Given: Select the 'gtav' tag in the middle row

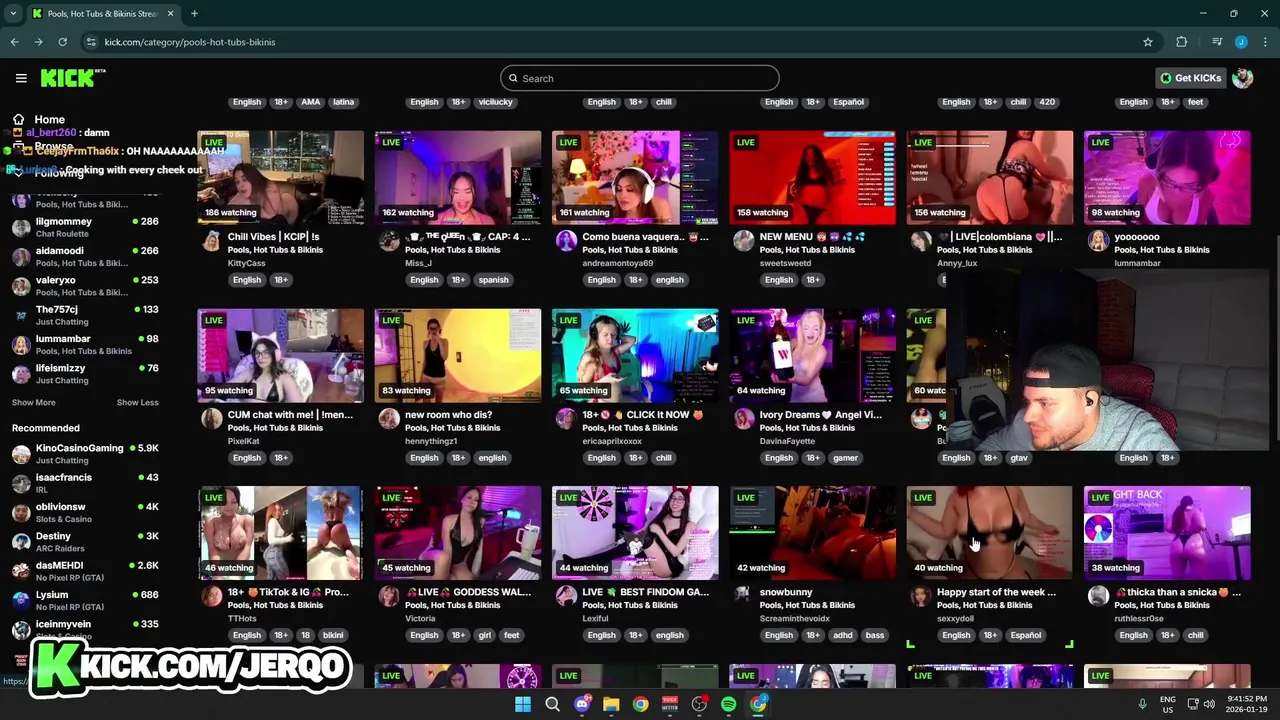Looking at the screenshot, I should [1019, 458].
